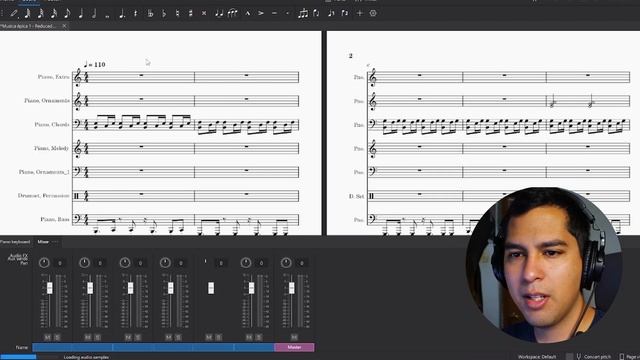The image size is (640, 360).
Task: Add accent articulation
Action: coord(261,13)
